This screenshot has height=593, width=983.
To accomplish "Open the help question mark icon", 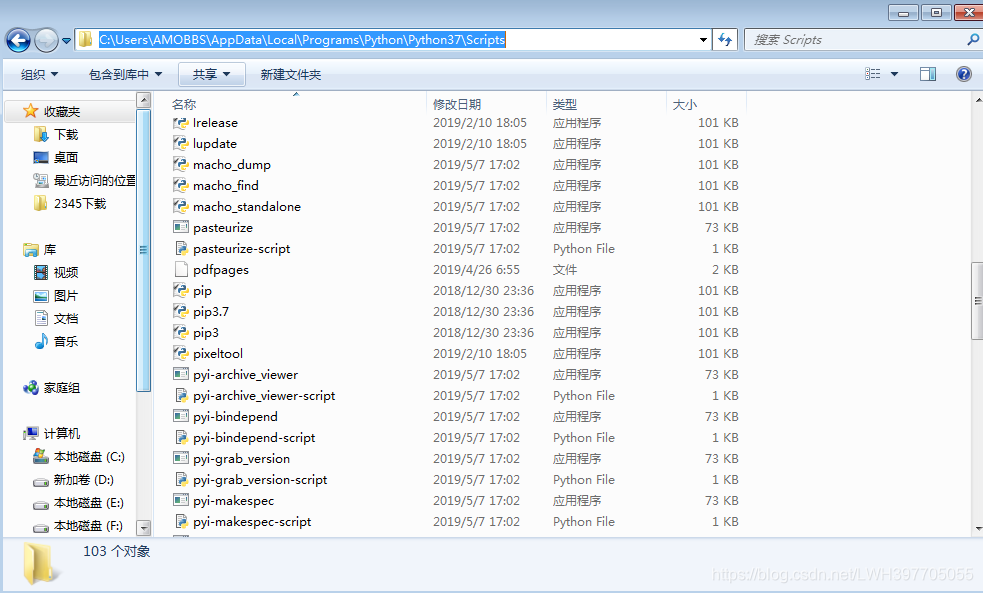I will 964,74.
